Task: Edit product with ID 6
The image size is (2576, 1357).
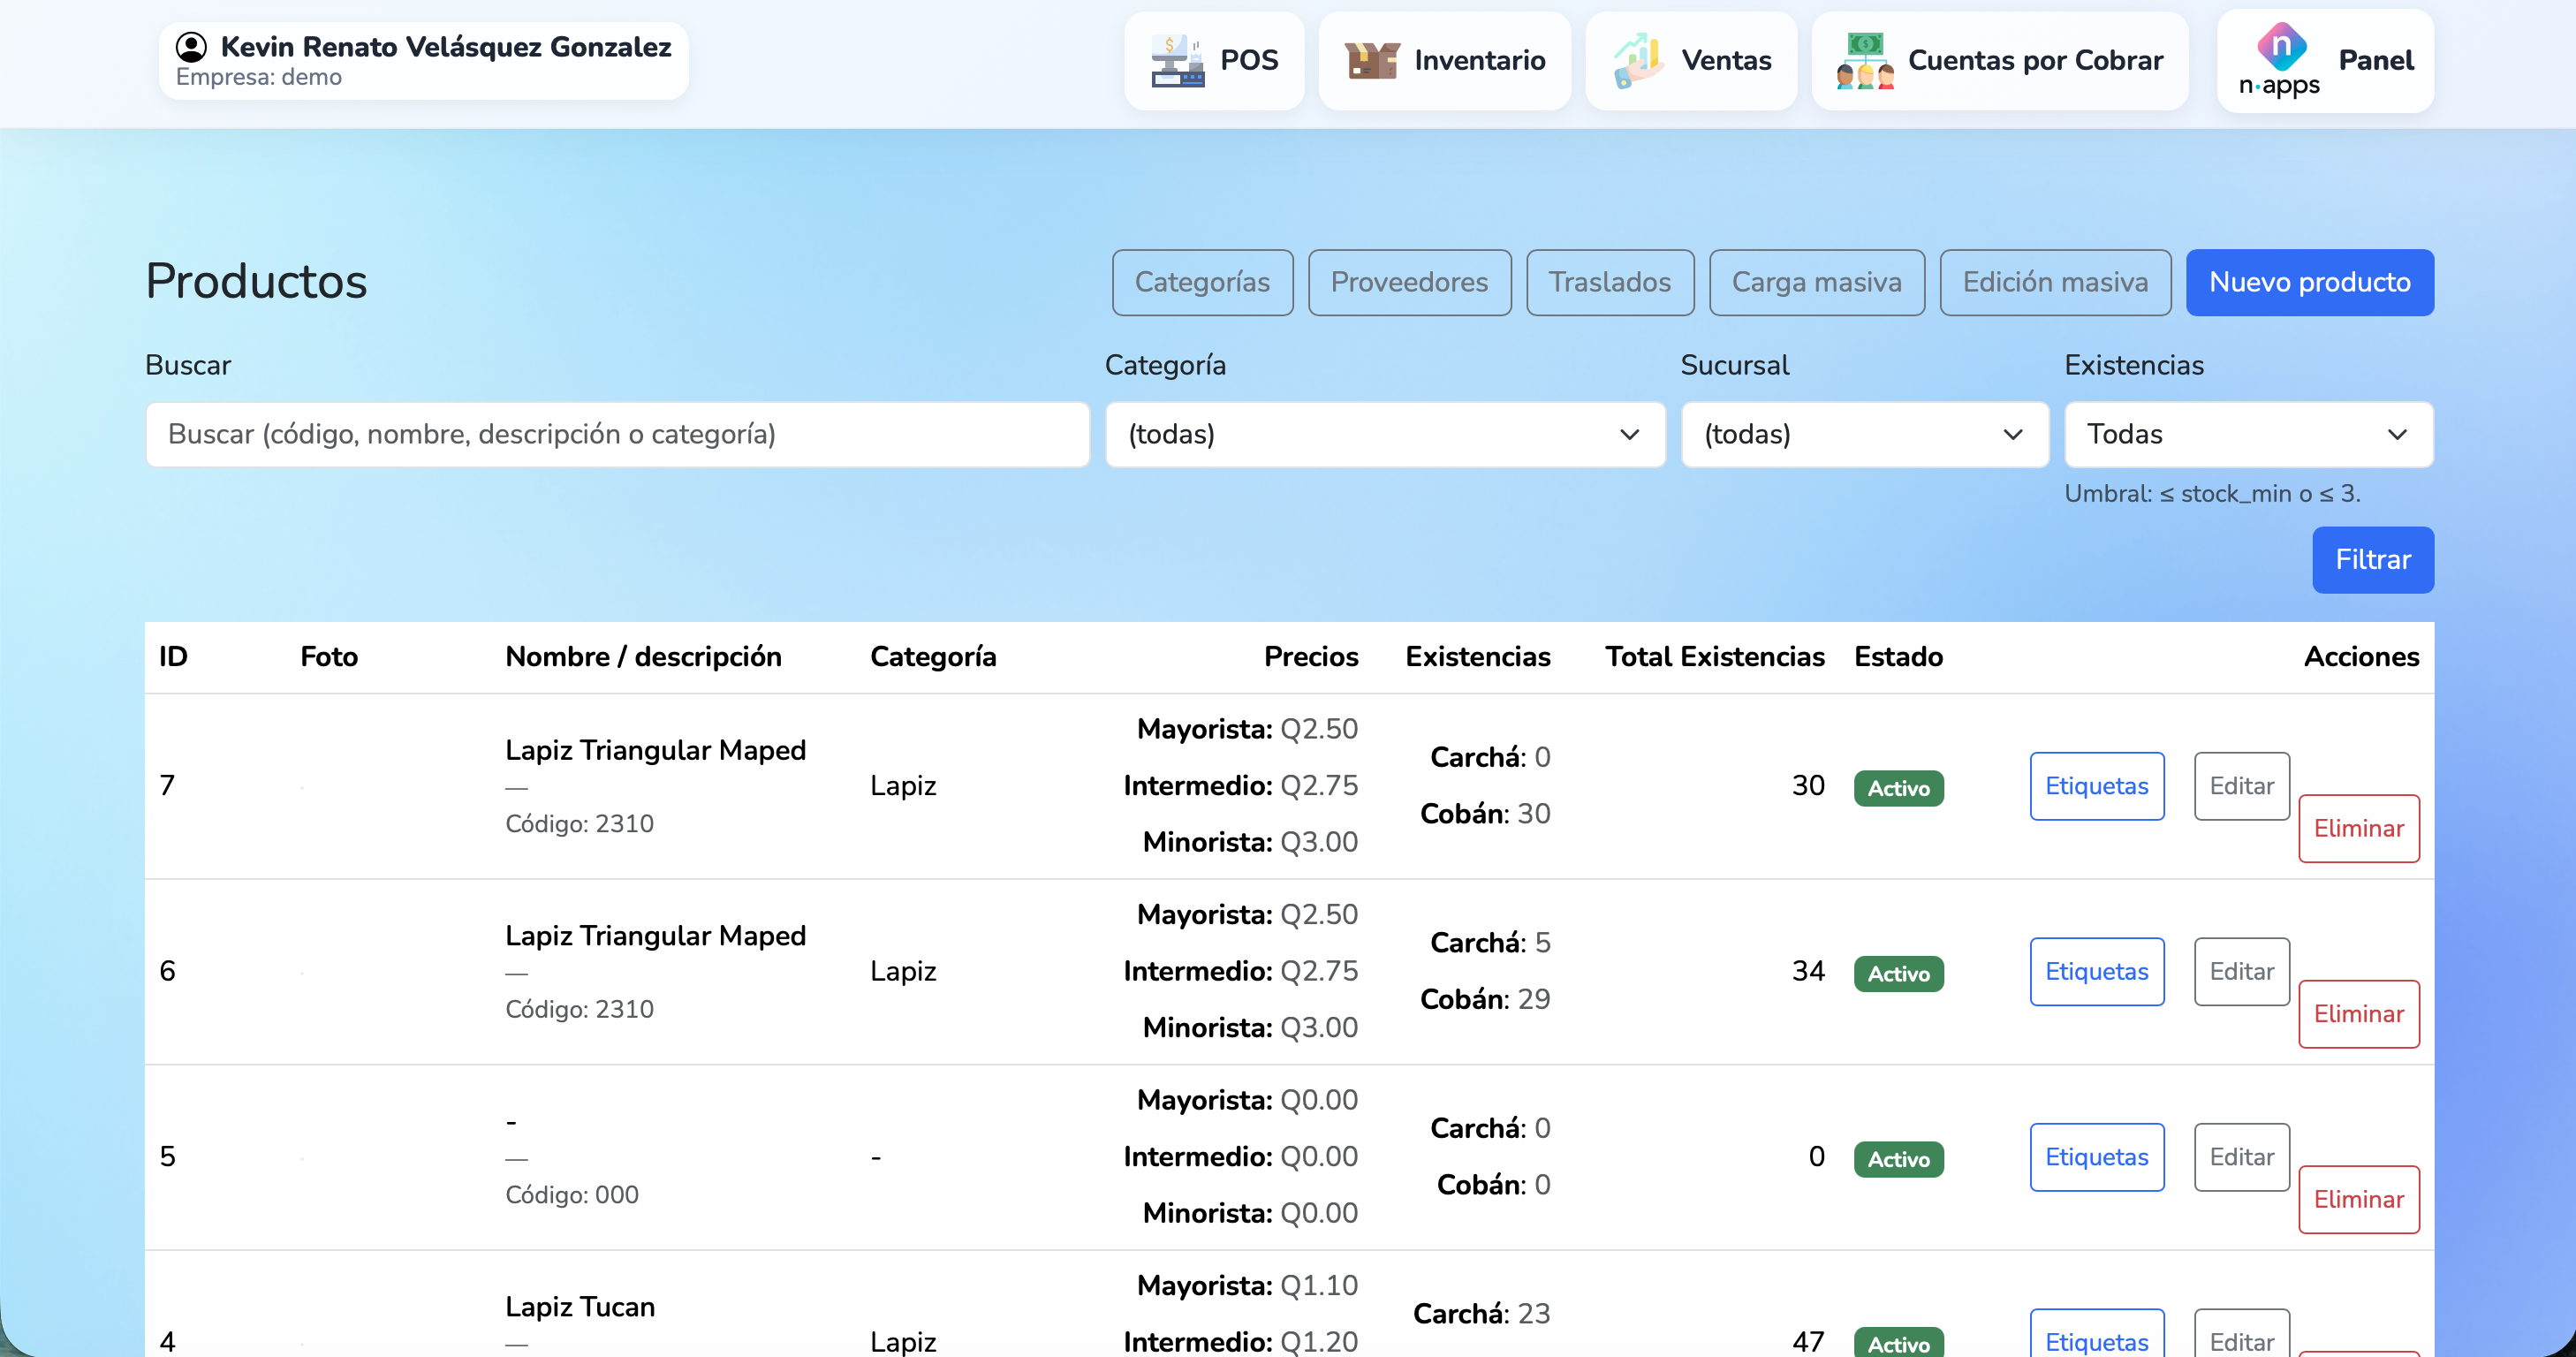Action: [x=2241, y=971]
